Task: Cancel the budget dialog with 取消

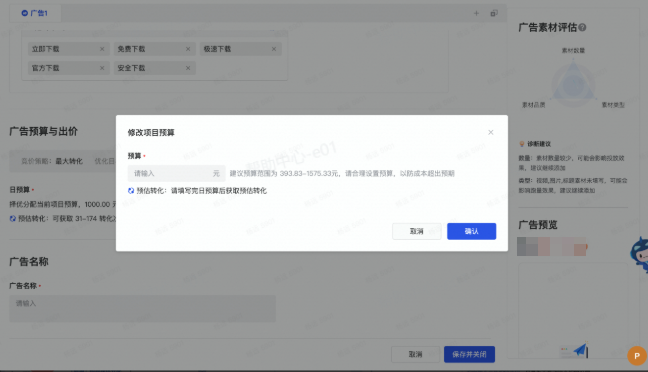Action: pos(417,231)
